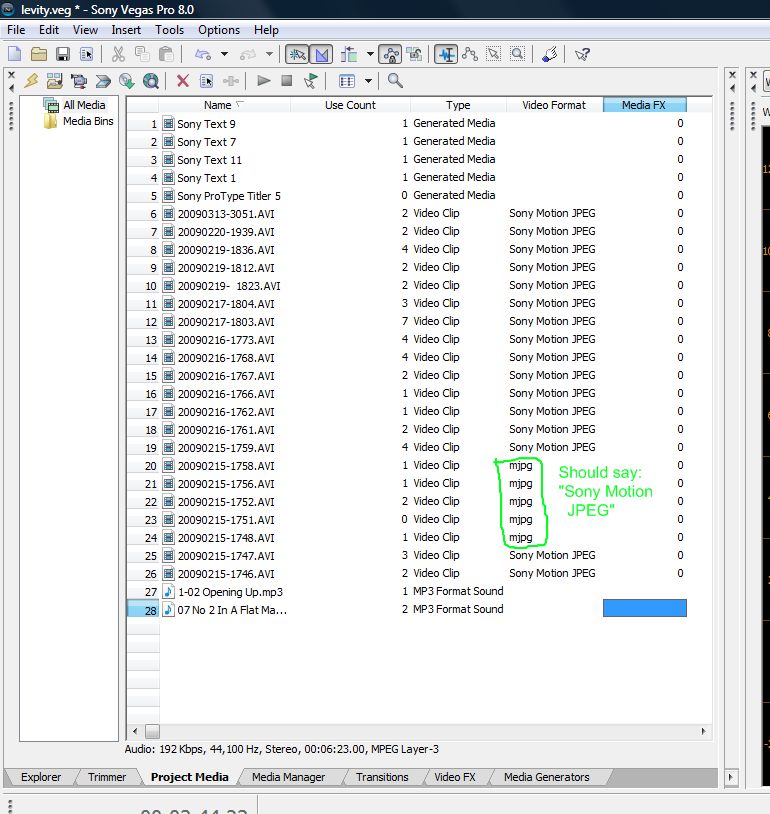
Task: Click the Open project folder icon
Action: [x=40, y=54]
